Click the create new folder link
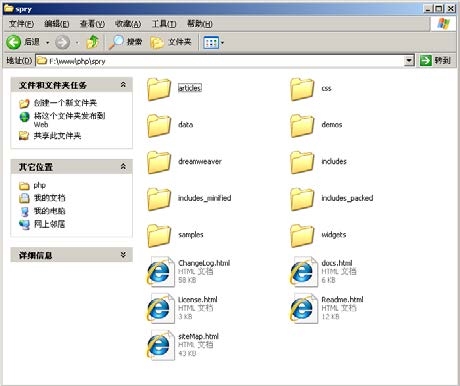The height and width of the screenshot is (386, 460). [x=65, y=103]
